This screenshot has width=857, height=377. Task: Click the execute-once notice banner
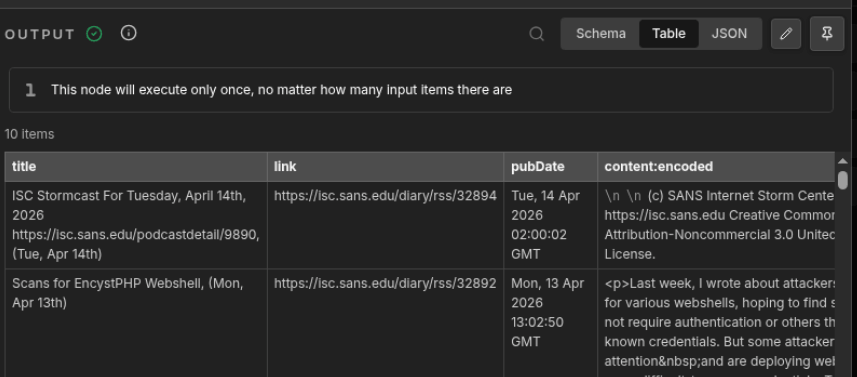[x=421, y=90]
